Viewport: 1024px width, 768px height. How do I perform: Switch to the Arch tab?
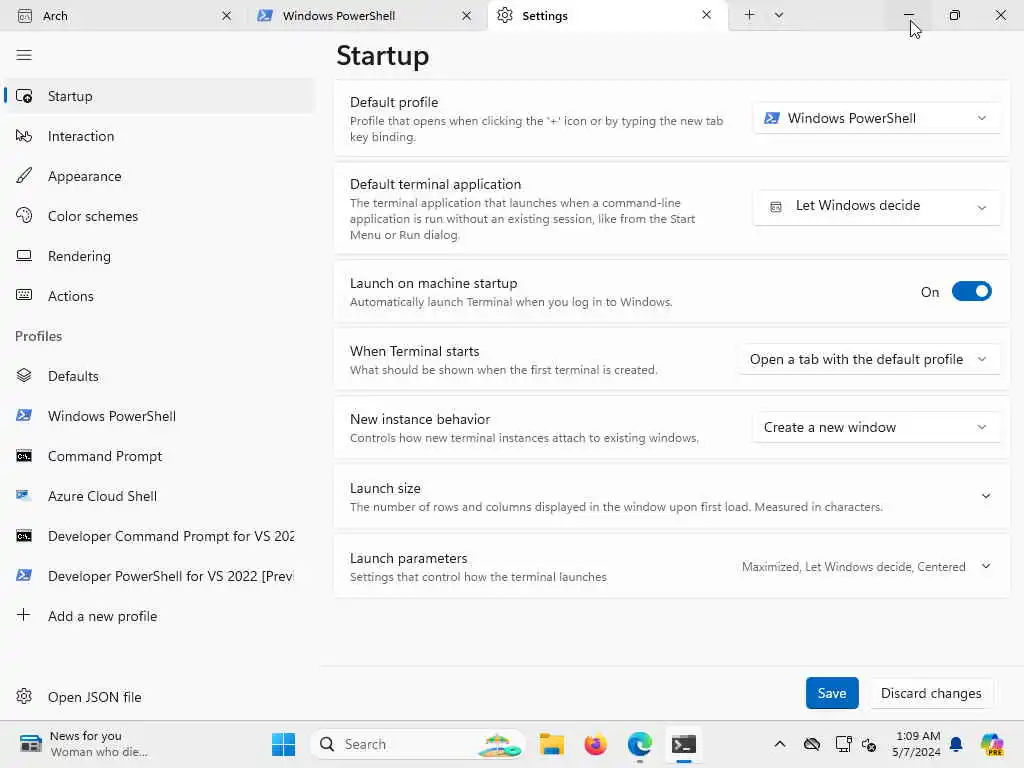coord(124,16)
